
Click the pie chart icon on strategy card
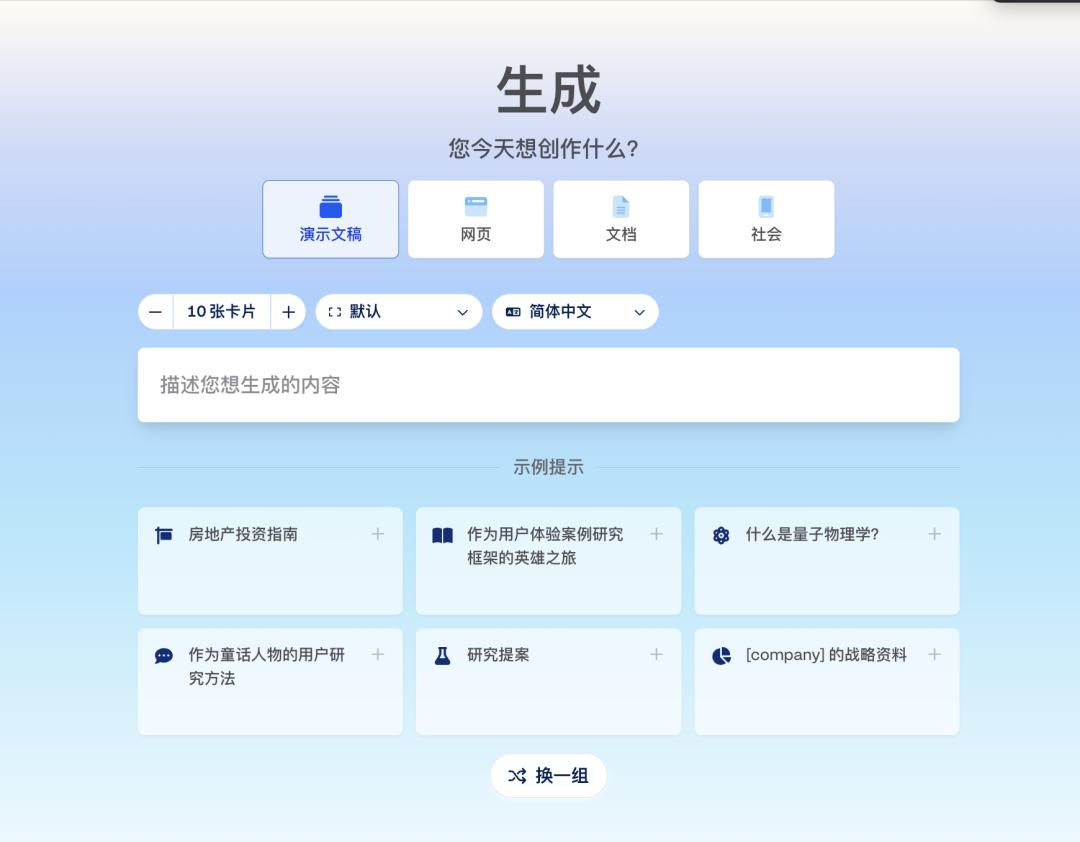click(x=721, y=656)
